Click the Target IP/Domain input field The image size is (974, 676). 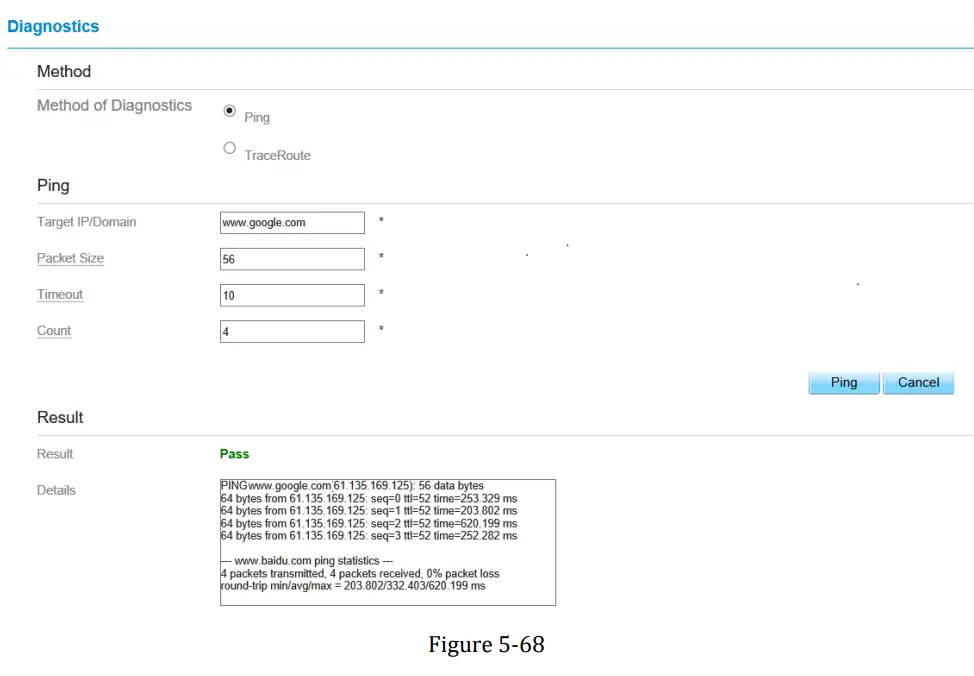[292, 222]
